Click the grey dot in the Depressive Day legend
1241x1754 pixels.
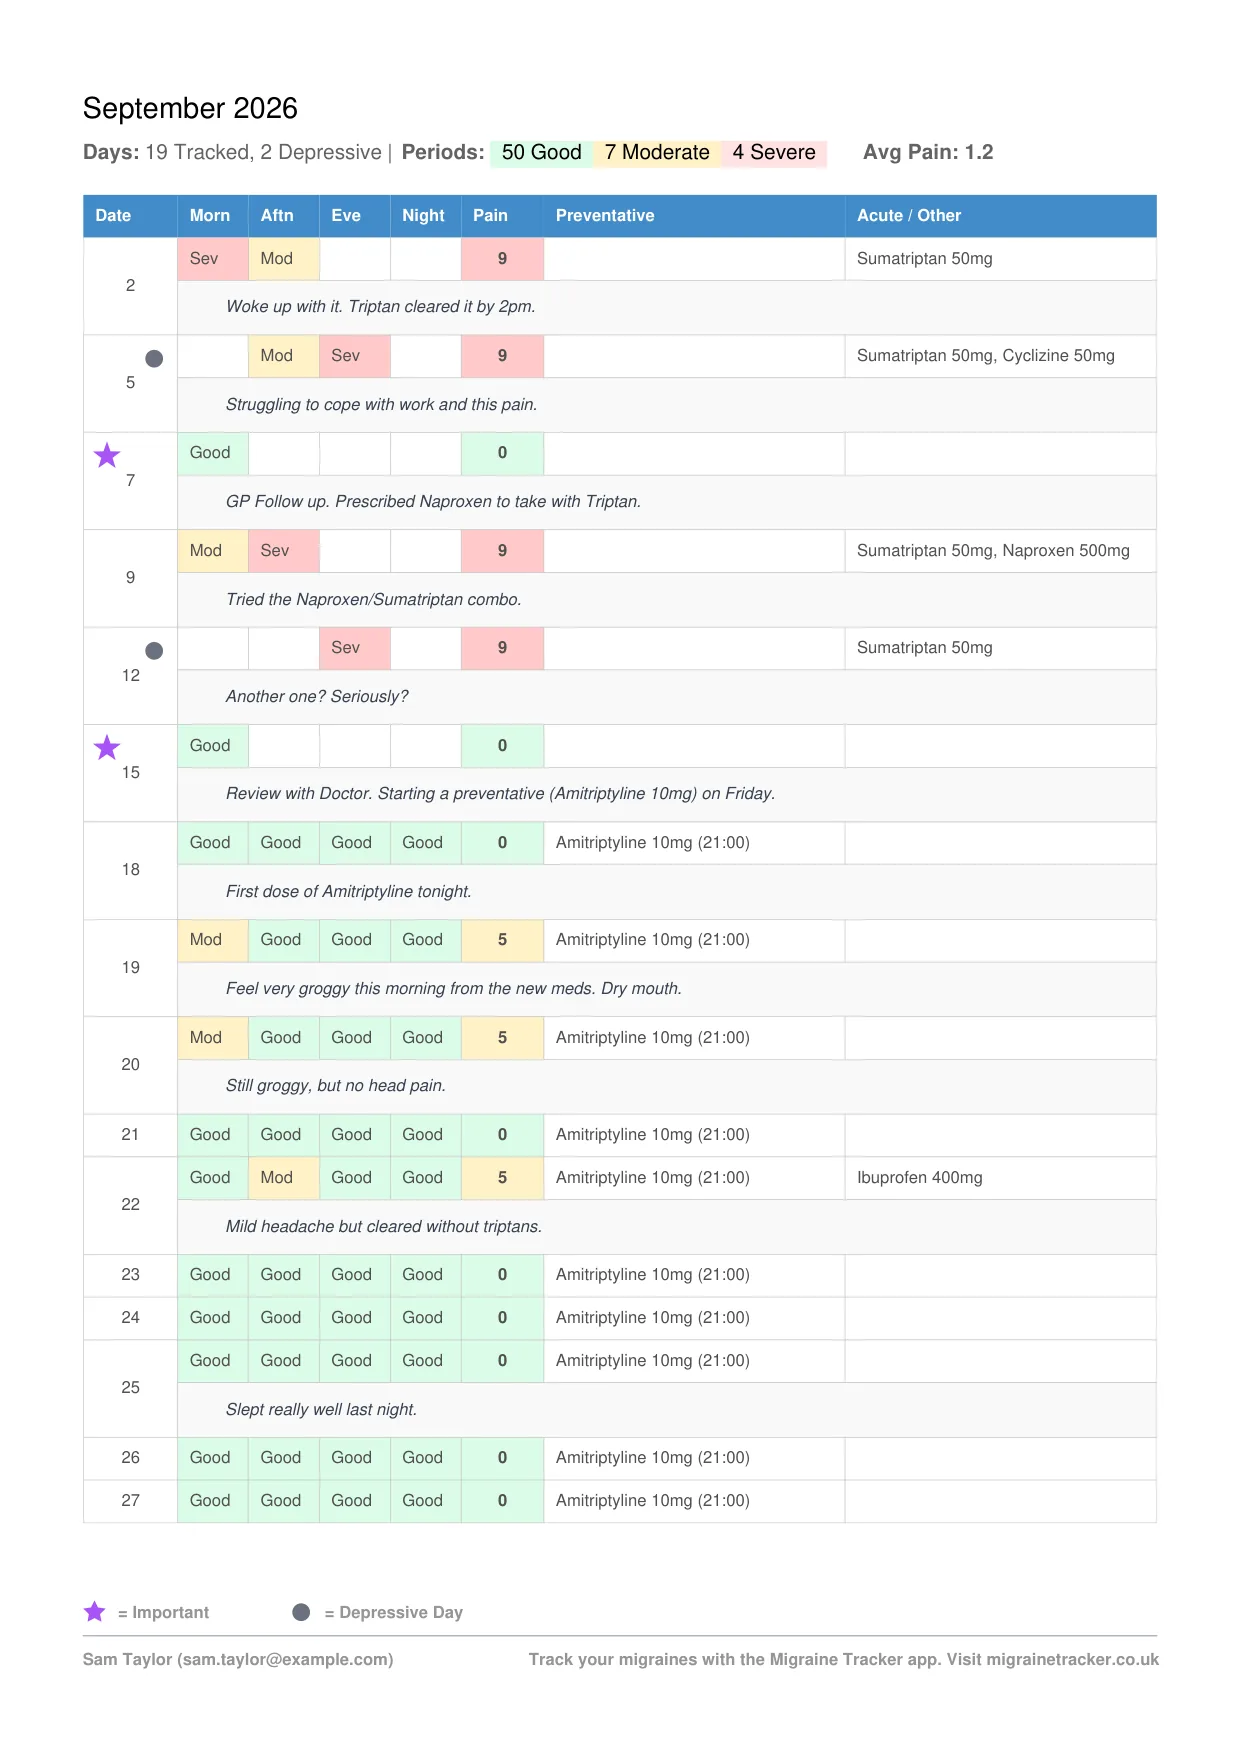pyautogui.click(x=301, y=1612)
